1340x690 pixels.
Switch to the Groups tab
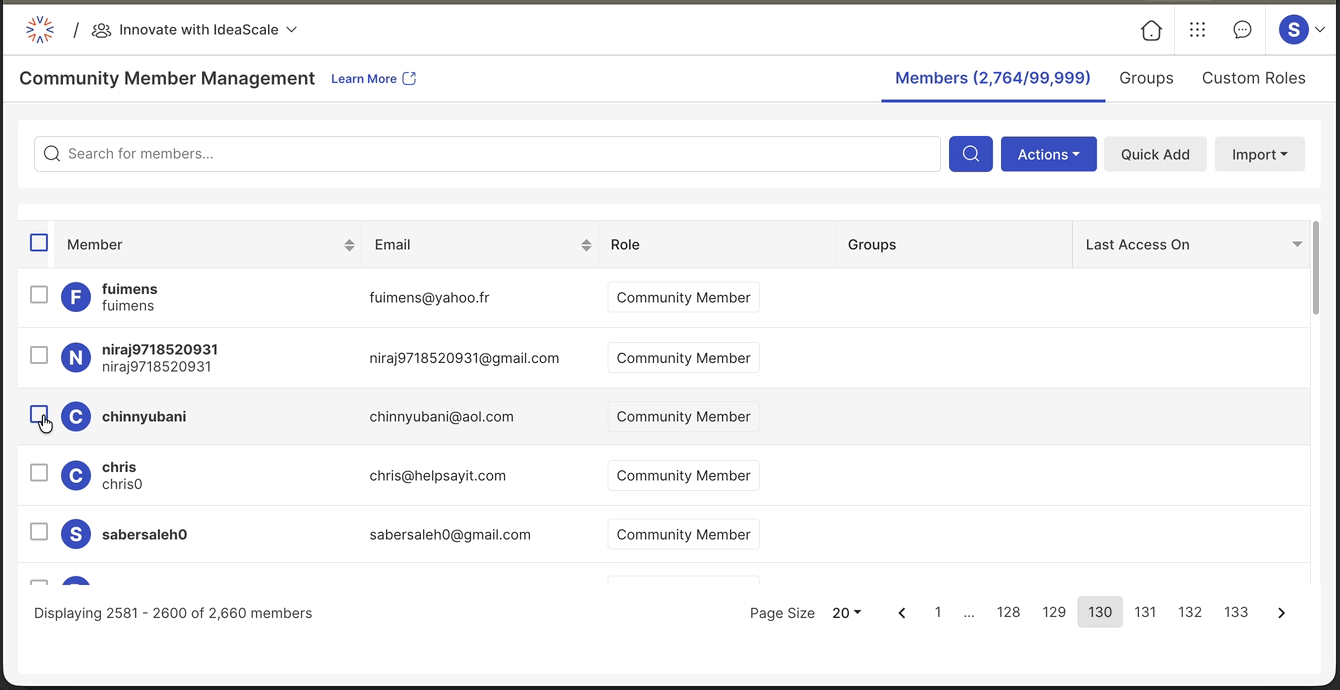pos(1146,78)
